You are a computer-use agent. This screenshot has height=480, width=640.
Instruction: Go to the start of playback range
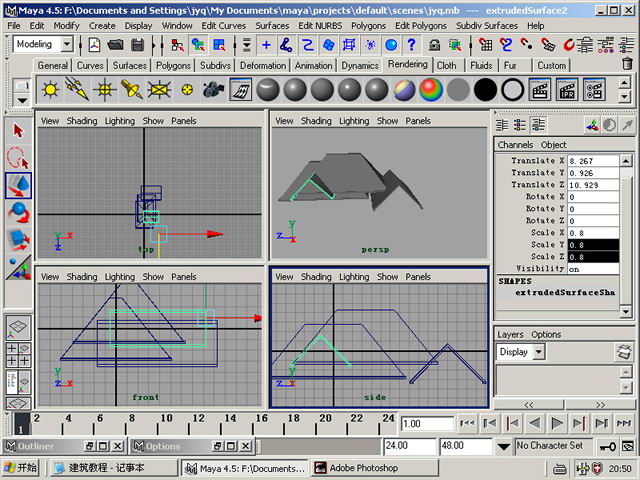467,424
